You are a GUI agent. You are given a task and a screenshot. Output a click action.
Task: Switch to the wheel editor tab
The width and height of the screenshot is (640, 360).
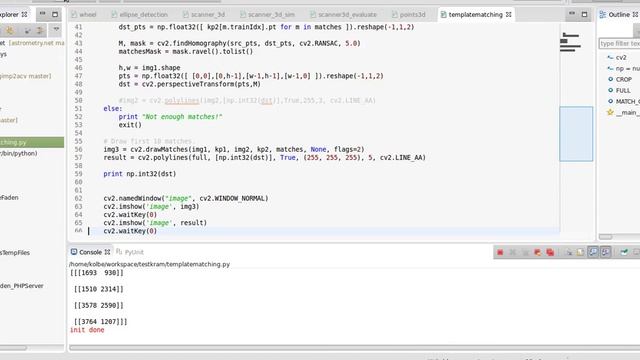tap(84, 15)
